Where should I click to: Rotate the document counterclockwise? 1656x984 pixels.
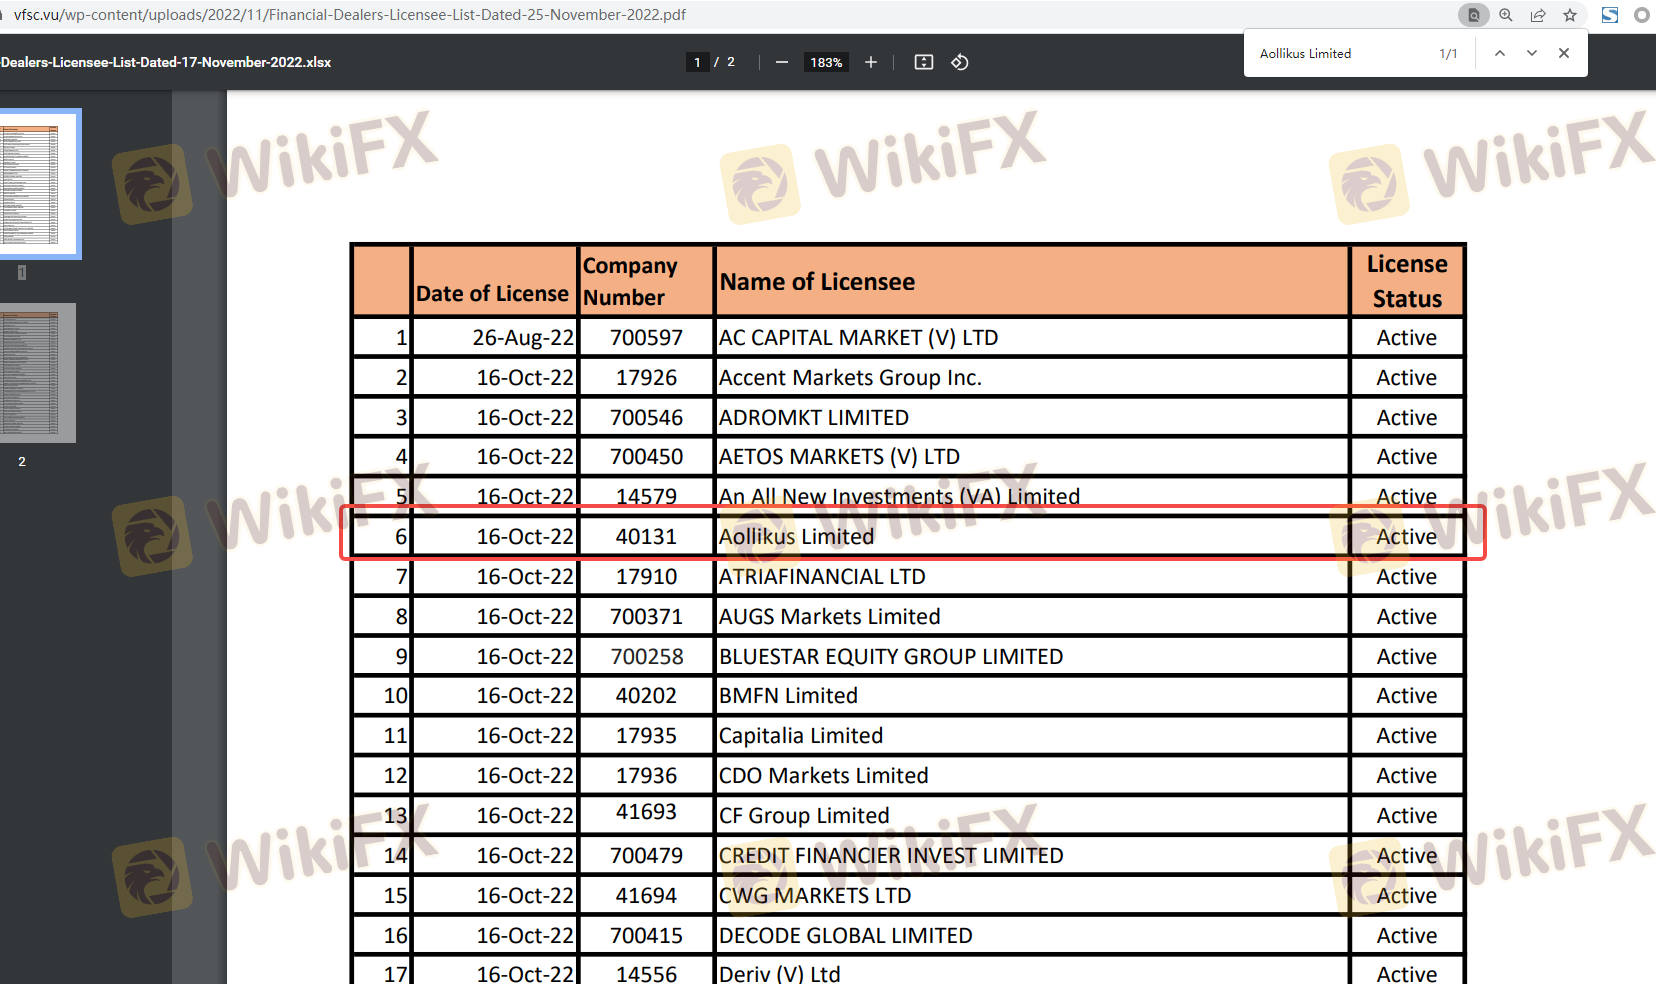tap(960, 62)
